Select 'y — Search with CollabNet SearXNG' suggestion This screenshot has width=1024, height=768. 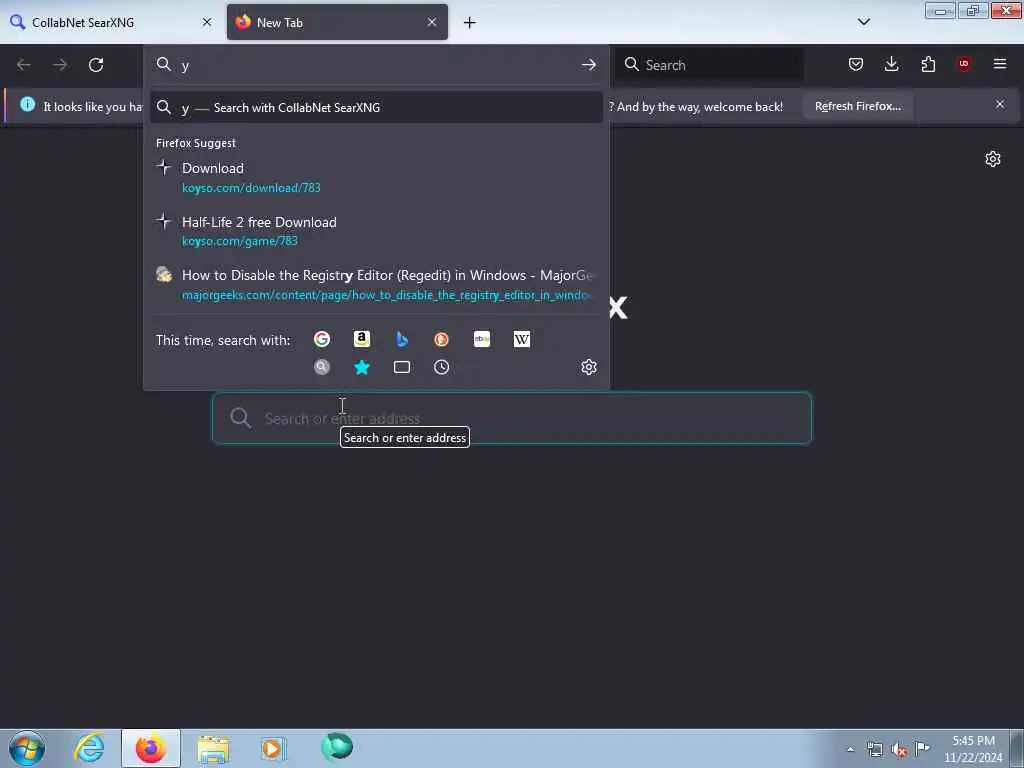(x=376, y=108)
